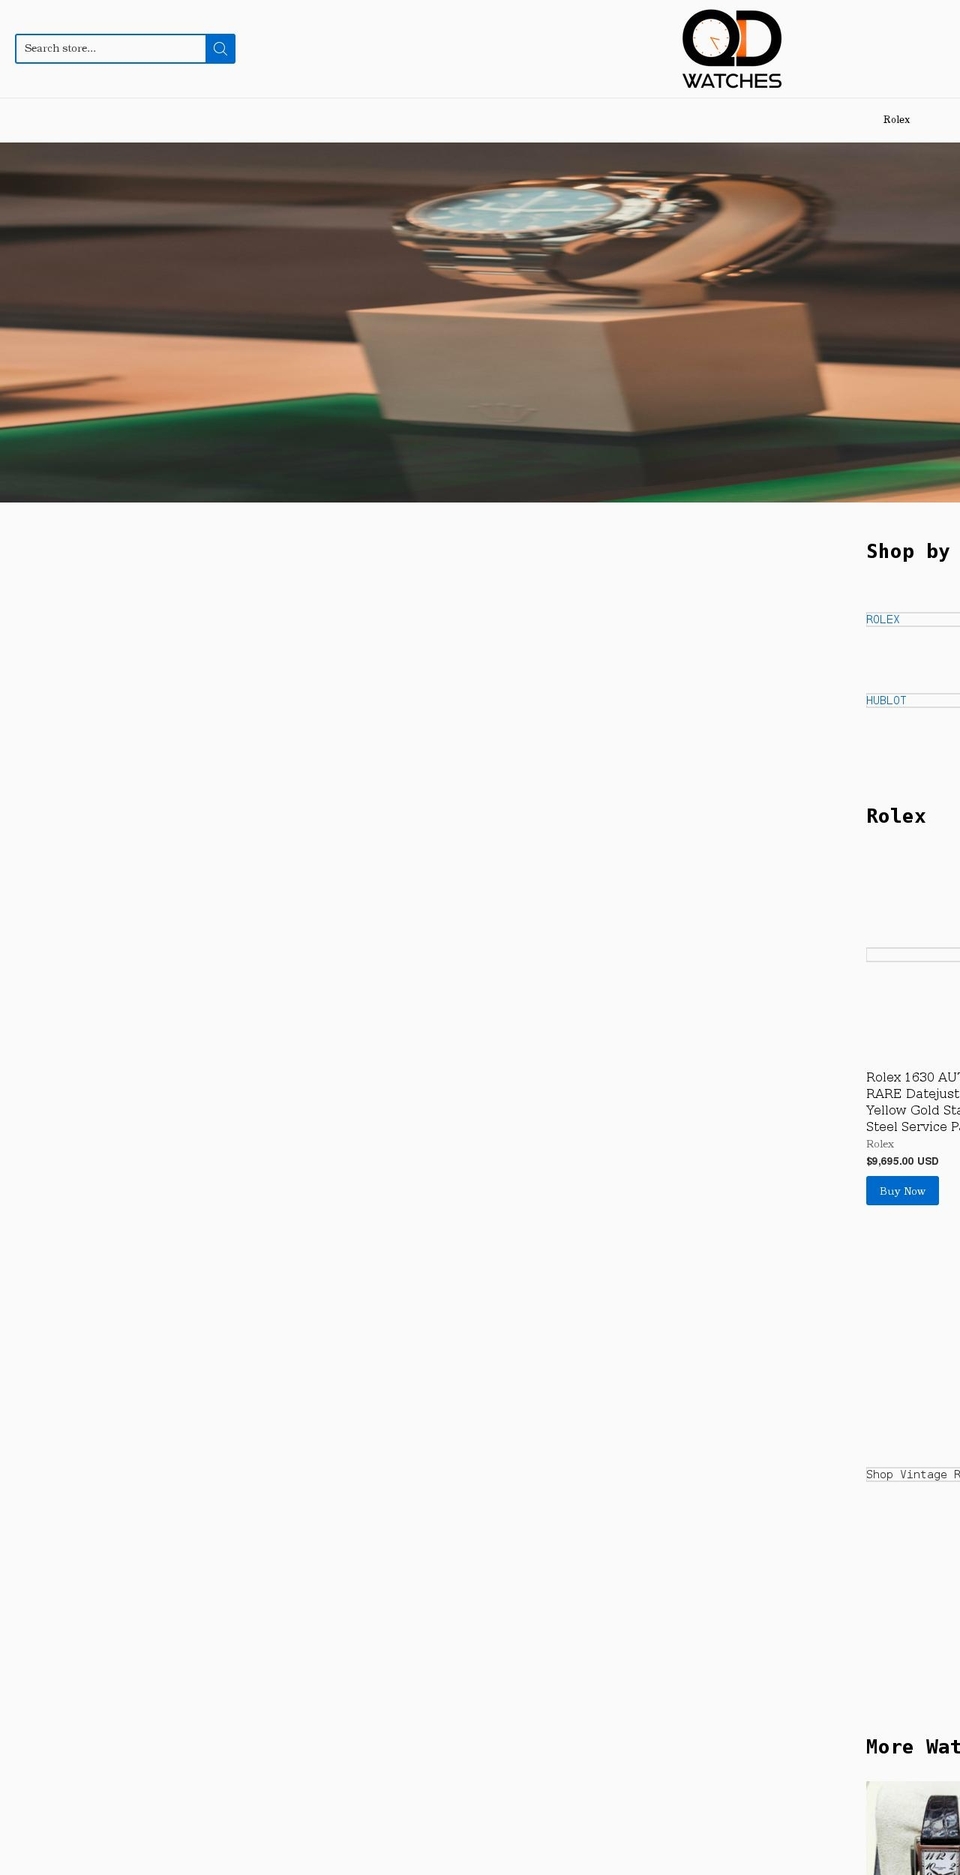Click the Rolex vendor label under product
960x1875 pixels.
880,1144
